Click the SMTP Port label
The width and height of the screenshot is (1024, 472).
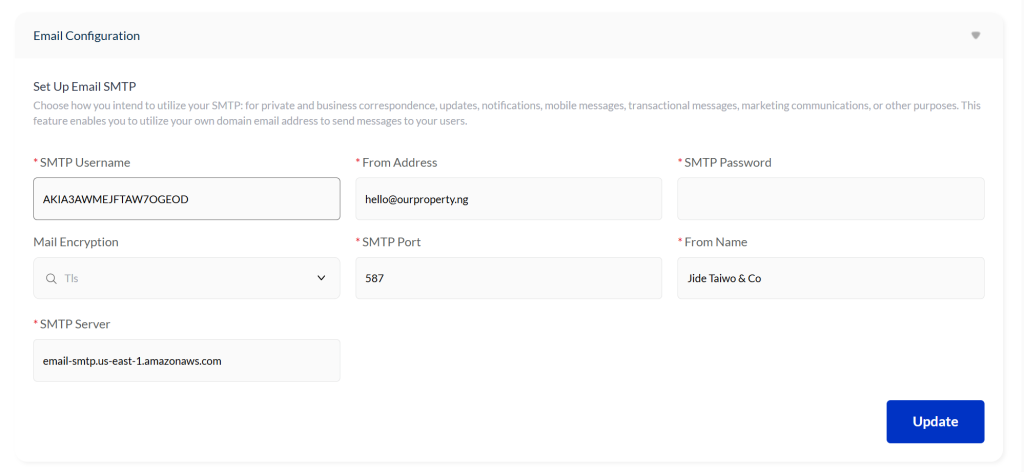click(392, 242)
